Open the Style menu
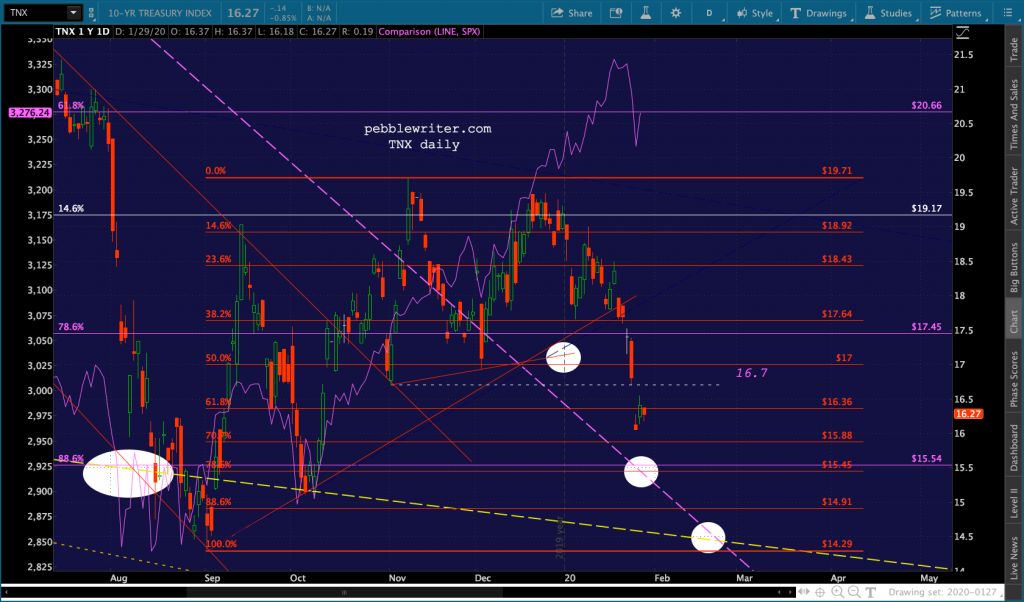The image size is (1024, 602). [755, 13]
